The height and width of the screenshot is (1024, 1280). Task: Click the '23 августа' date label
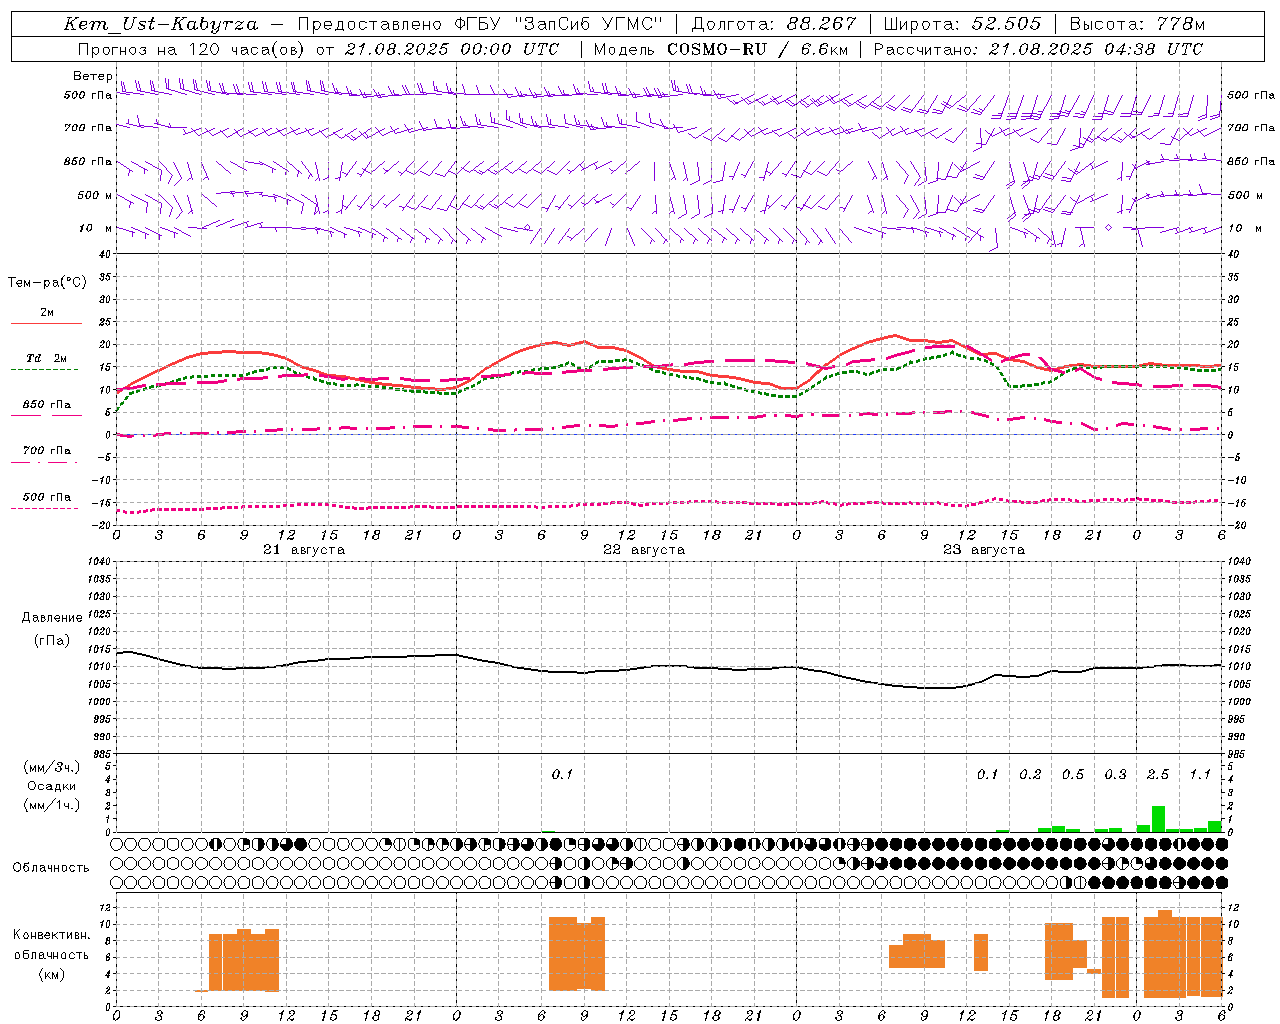pos(984,550)
